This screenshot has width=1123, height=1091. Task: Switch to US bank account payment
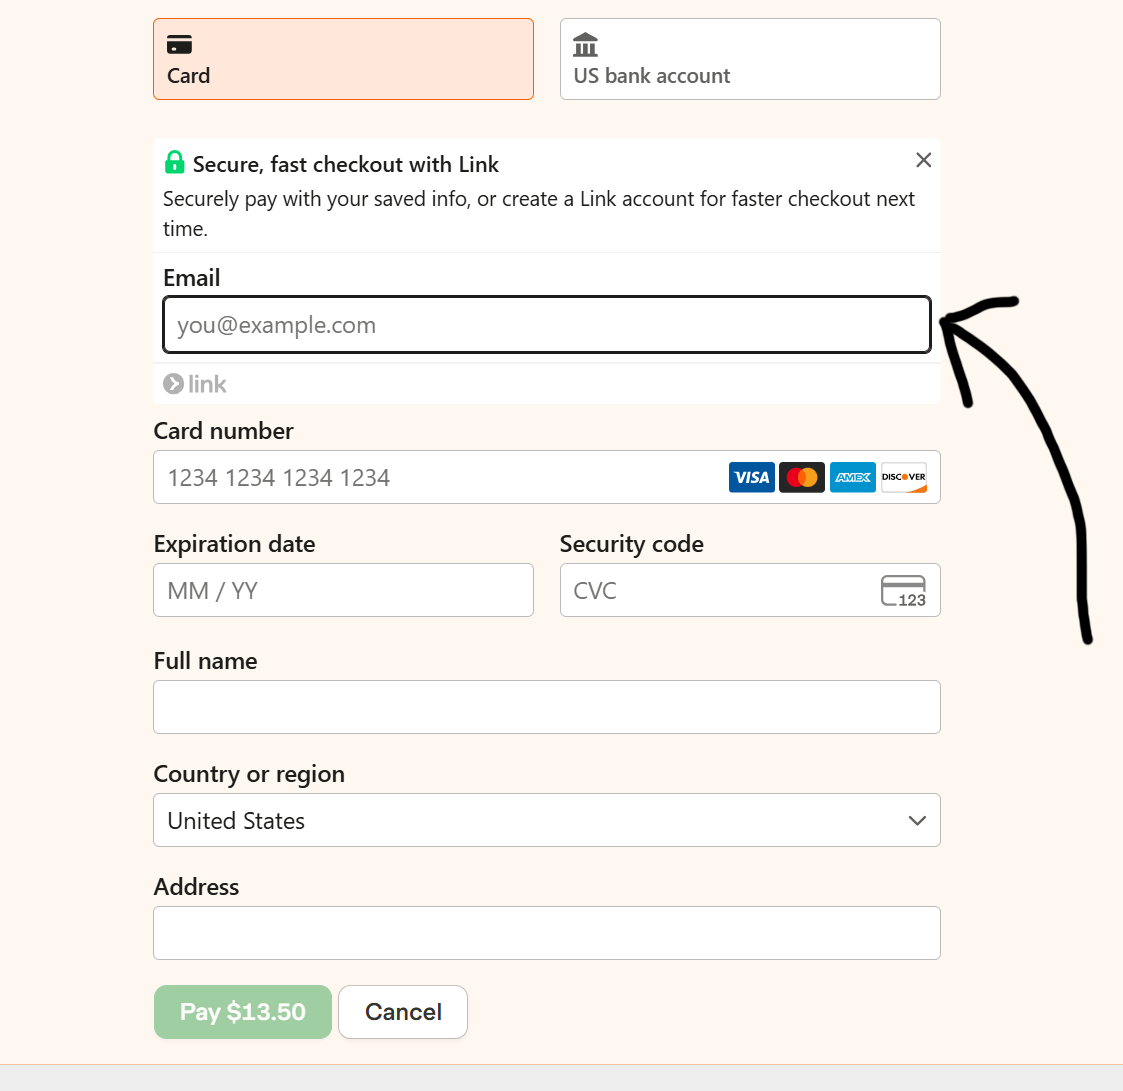pyautogui.click(x=750, y=58)
